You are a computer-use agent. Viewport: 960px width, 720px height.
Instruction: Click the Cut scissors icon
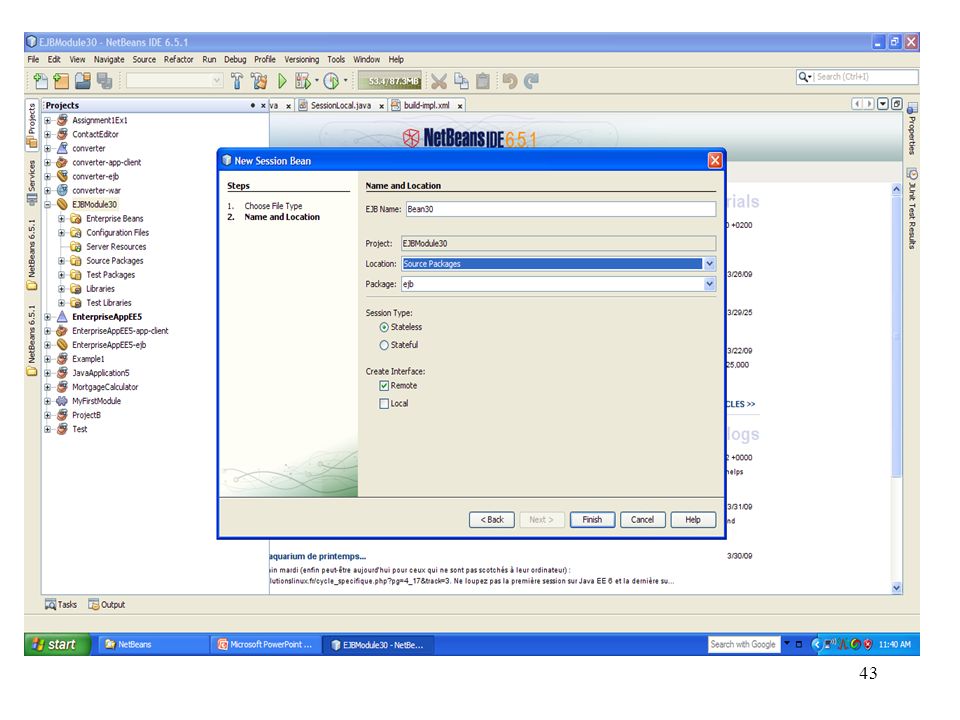439,81
